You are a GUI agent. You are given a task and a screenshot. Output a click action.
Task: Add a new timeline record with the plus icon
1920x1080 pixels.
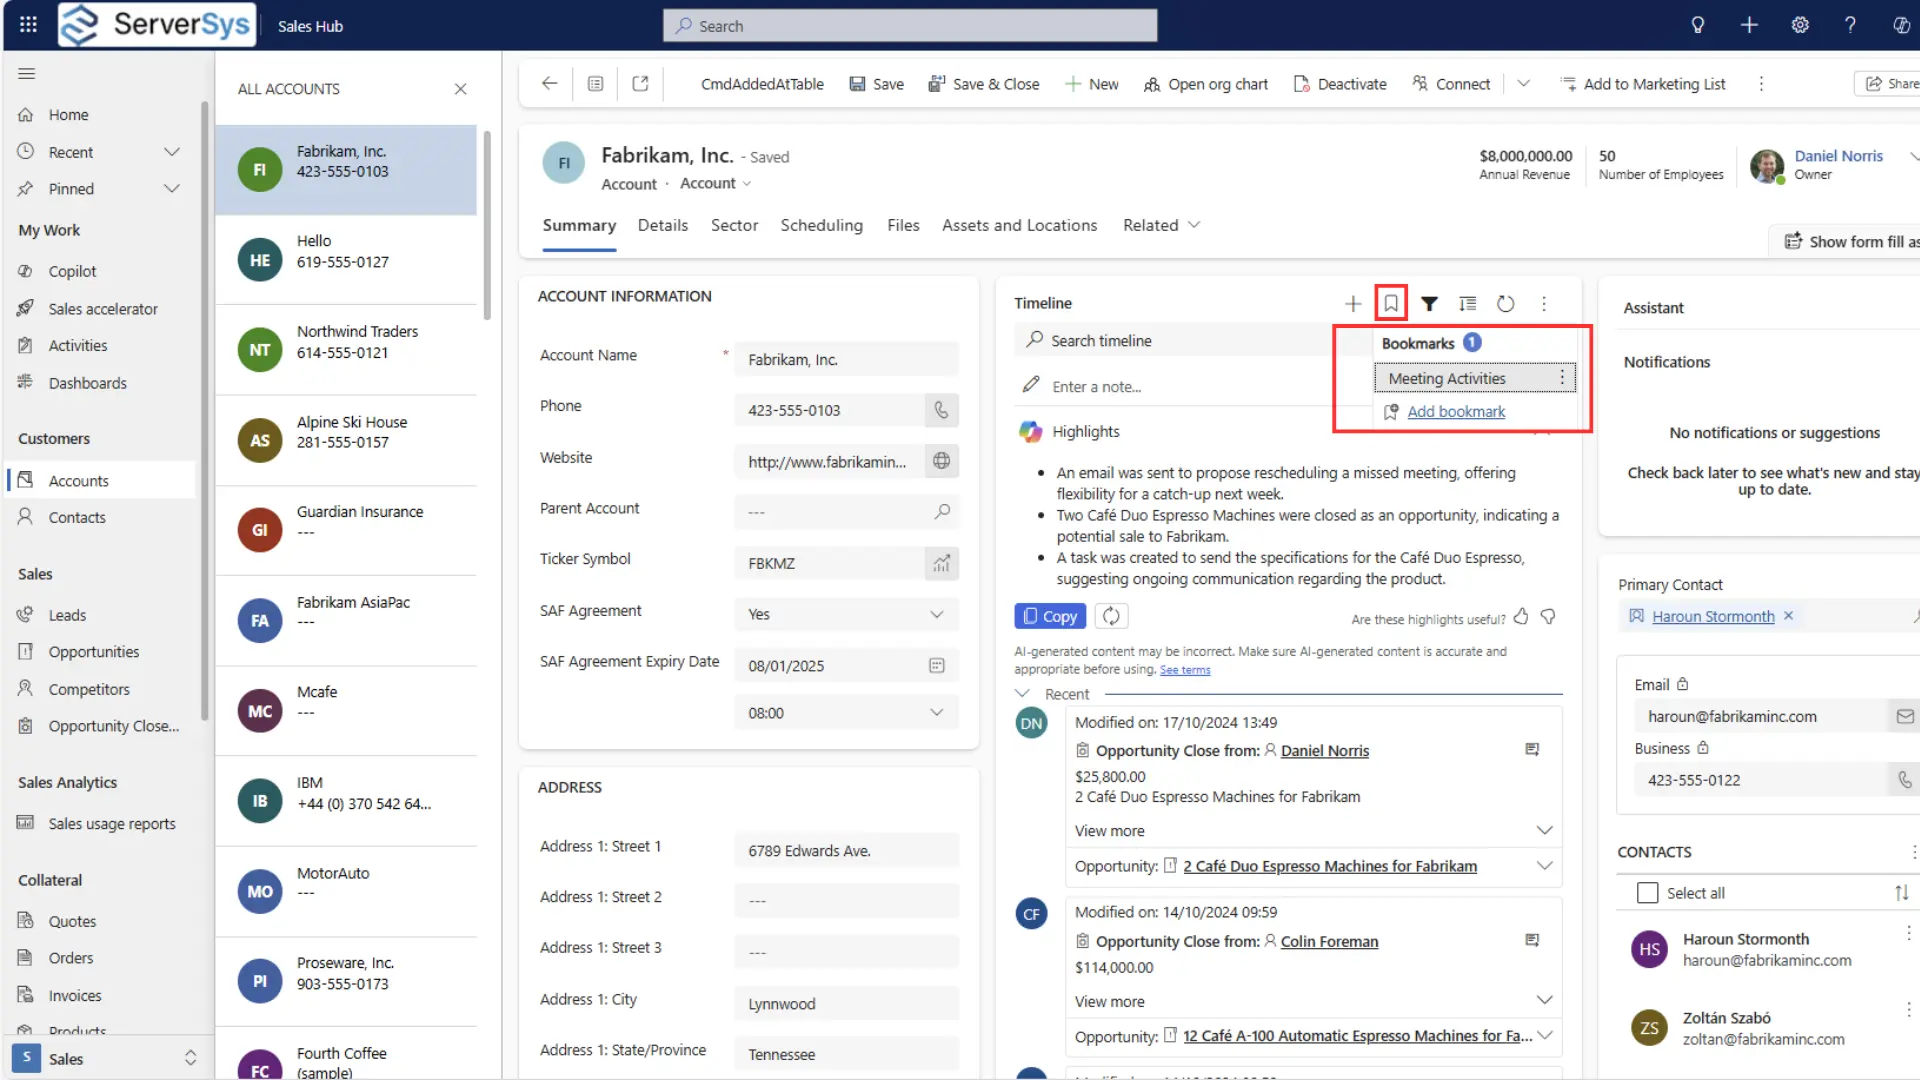pos(1353,303)
